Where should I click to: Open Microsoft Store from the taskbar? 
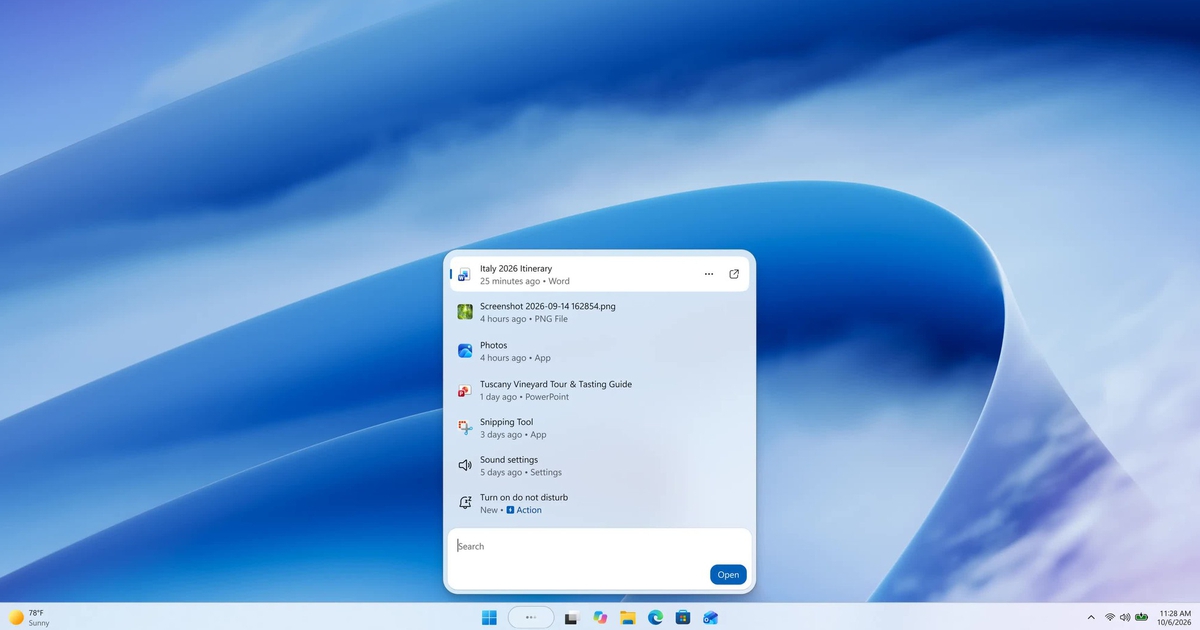(683, 617)
